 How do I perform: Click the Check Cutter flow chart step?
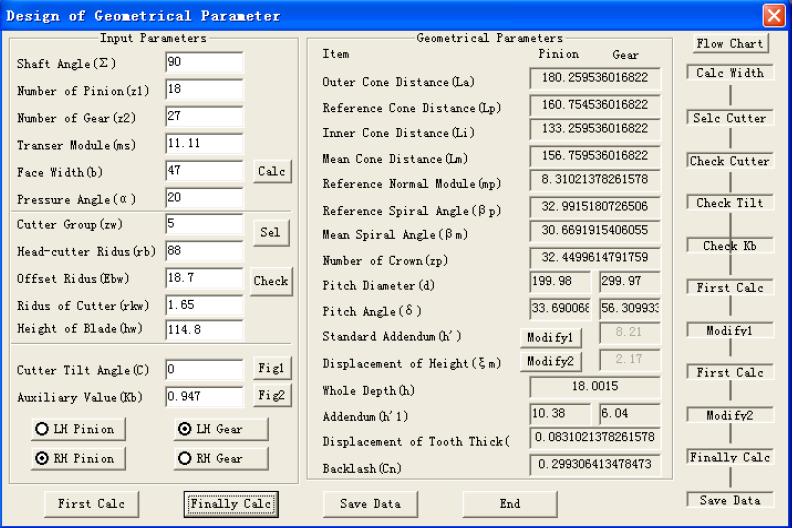pos(730,161)
